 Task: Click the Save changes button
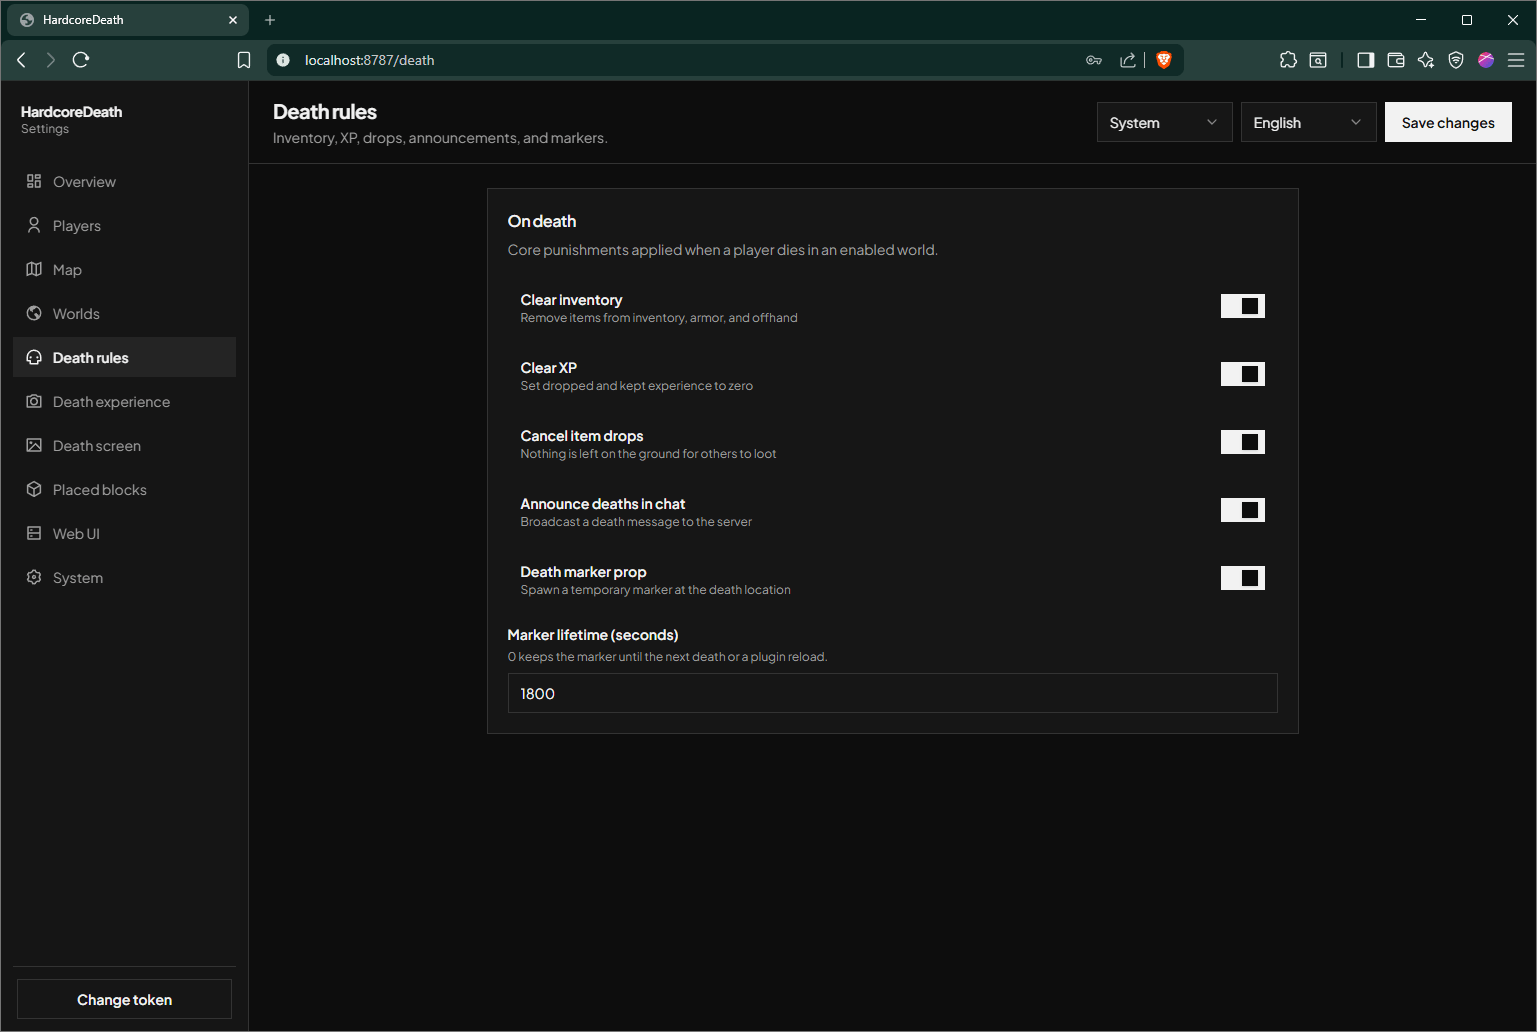1448,122
